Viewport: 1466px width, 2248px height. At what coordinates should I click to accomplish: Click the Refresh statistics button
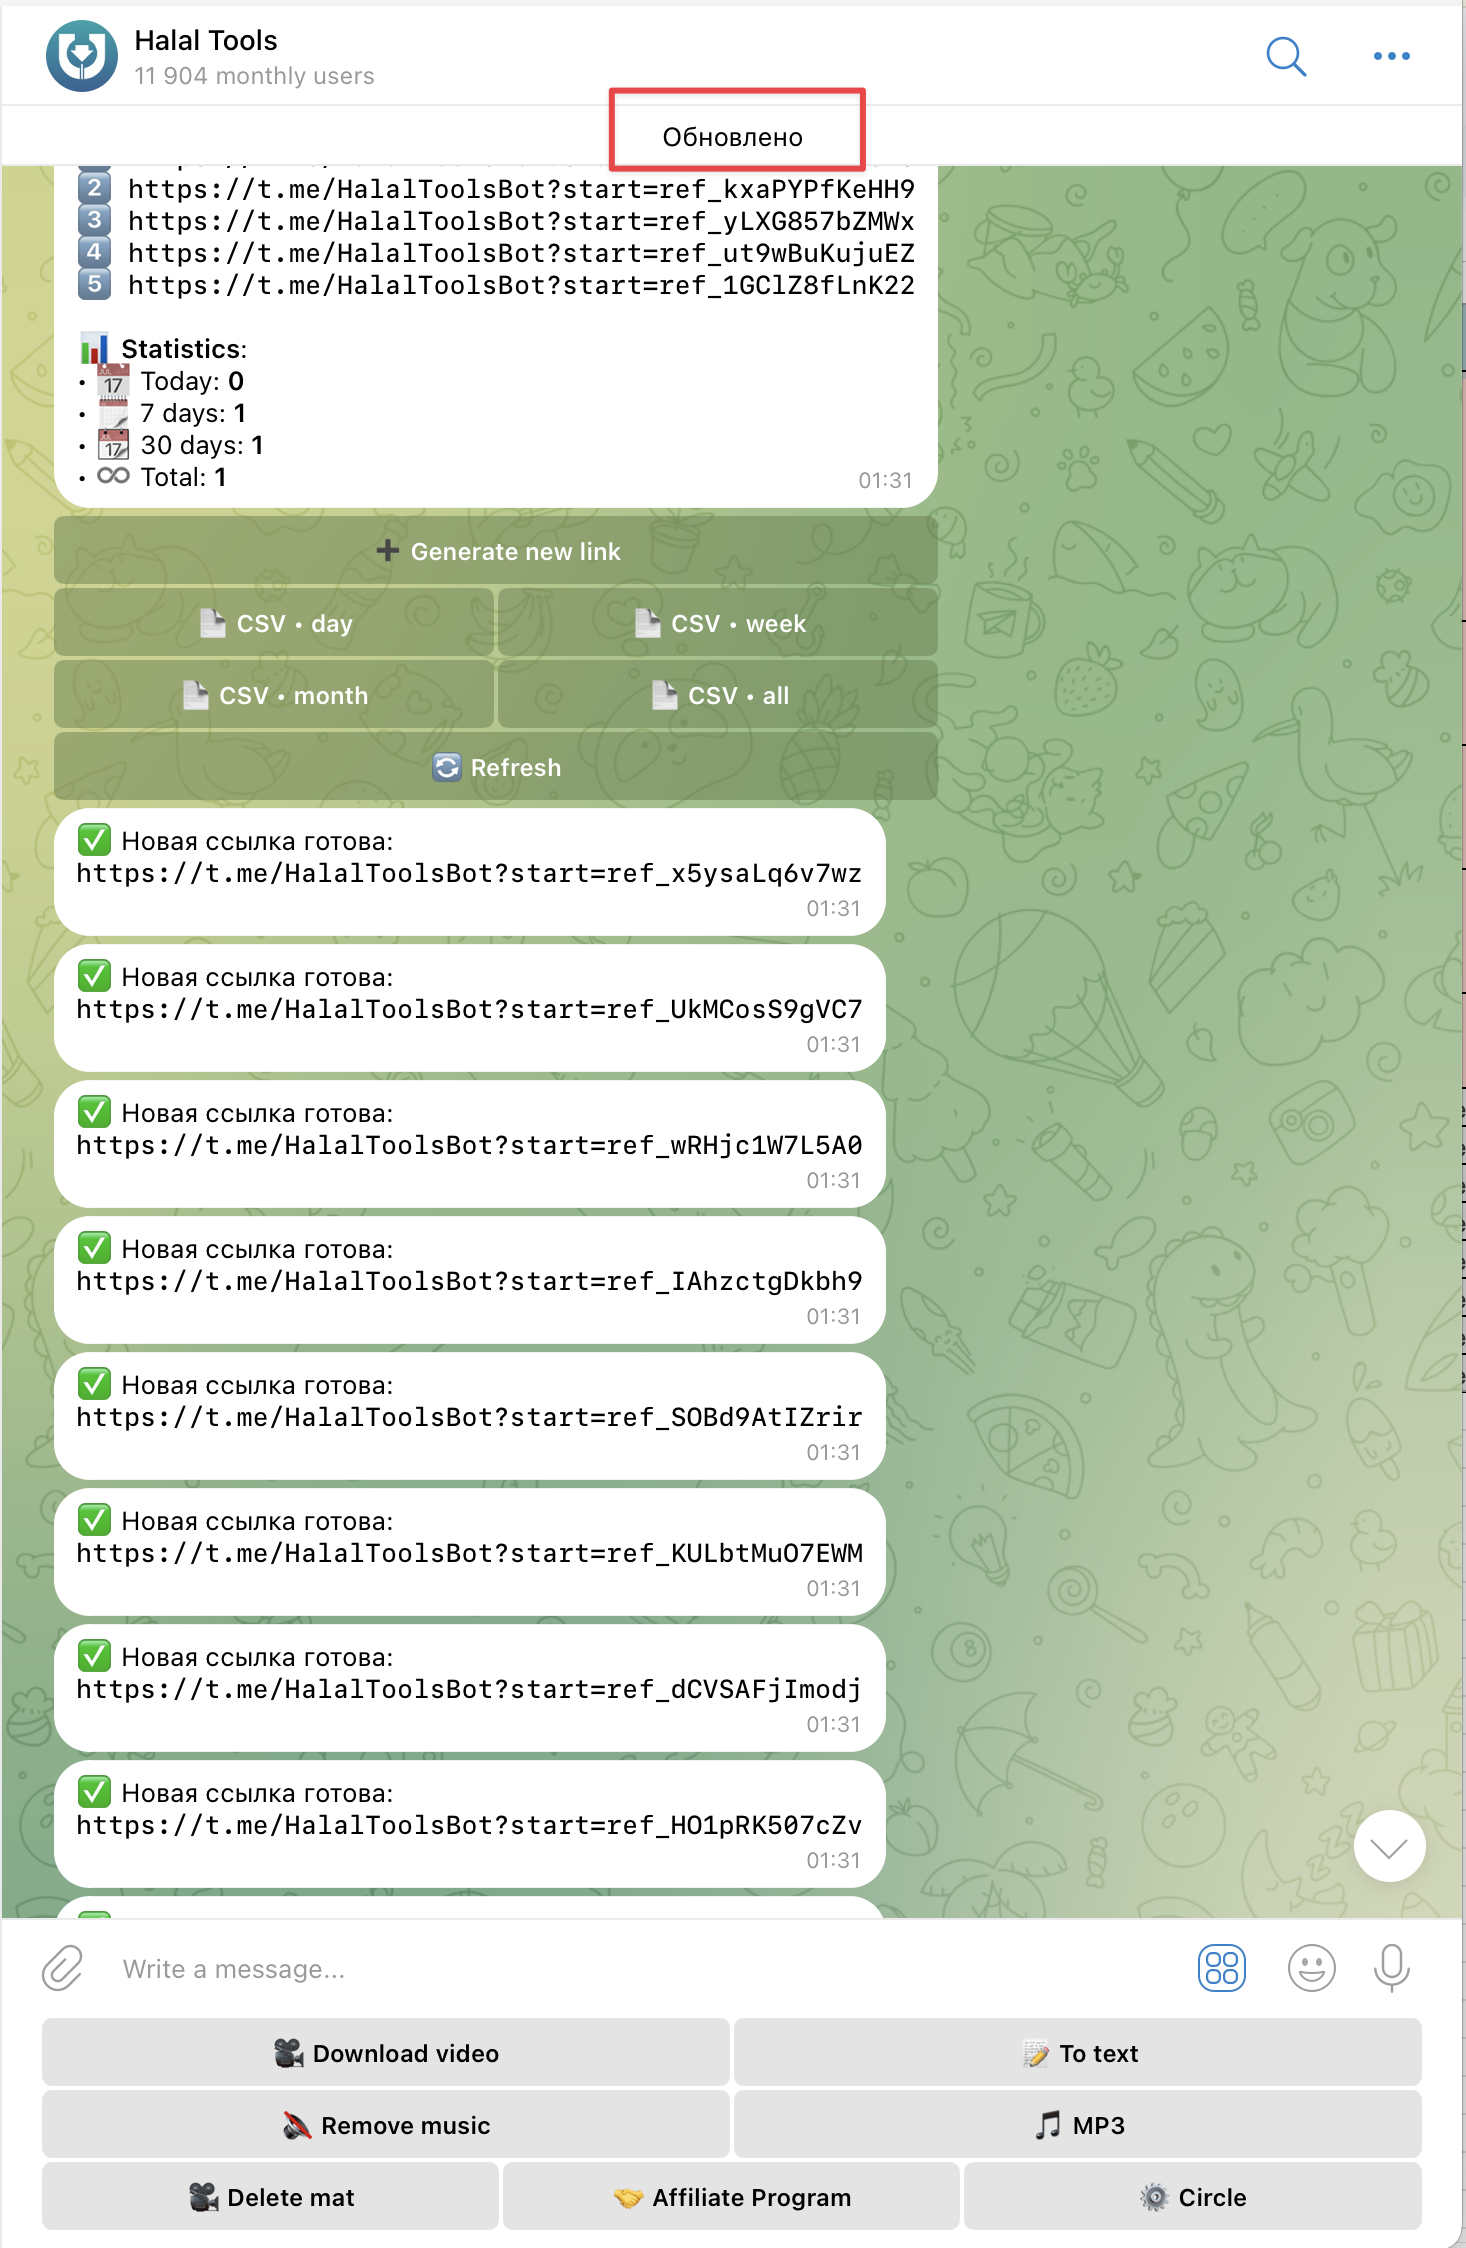pyautogui.click(x=496, y=767)
